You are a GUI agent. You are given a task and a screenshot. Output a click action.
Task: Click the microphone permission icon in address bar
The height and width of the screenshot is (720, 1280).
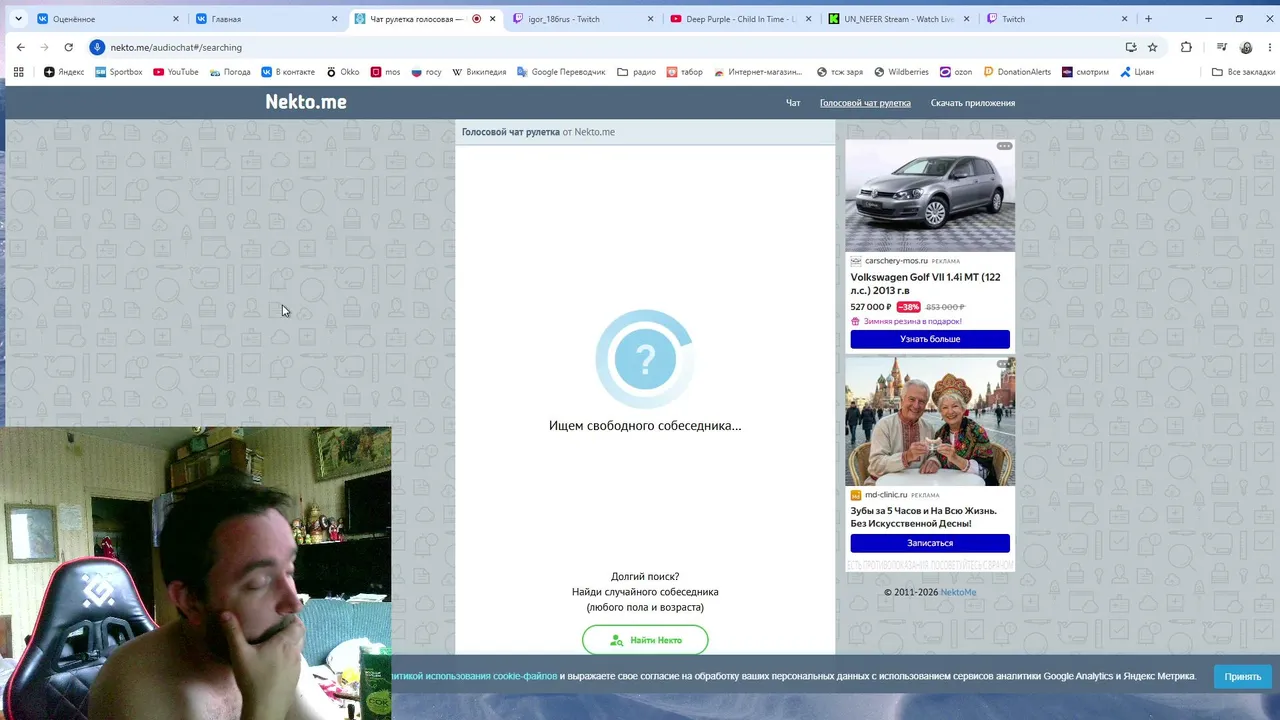97,47
